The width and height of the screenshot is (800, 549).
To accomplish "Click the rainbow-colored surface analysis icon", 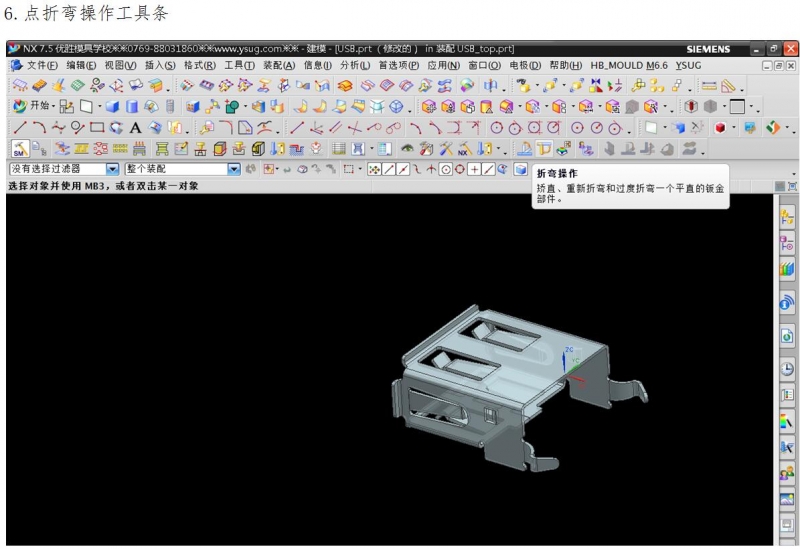I will click(466, 85).
